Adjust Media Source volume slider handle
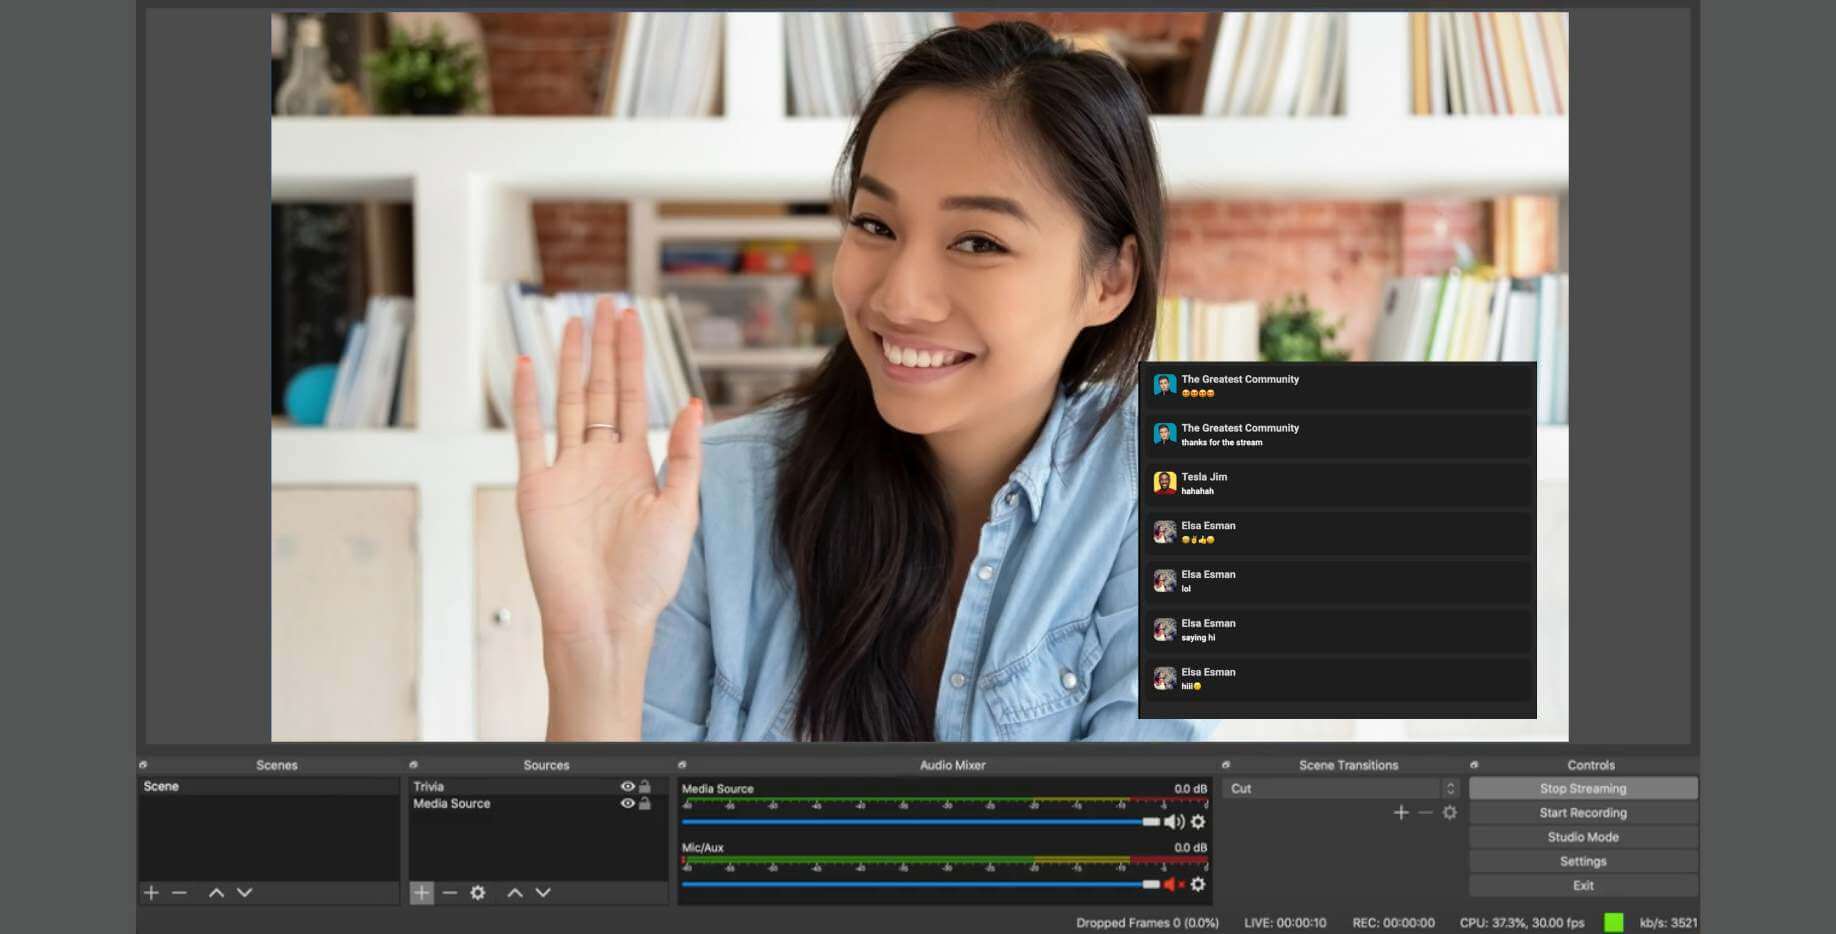The image size is (1836, 934). click(x=1151, y=821)
